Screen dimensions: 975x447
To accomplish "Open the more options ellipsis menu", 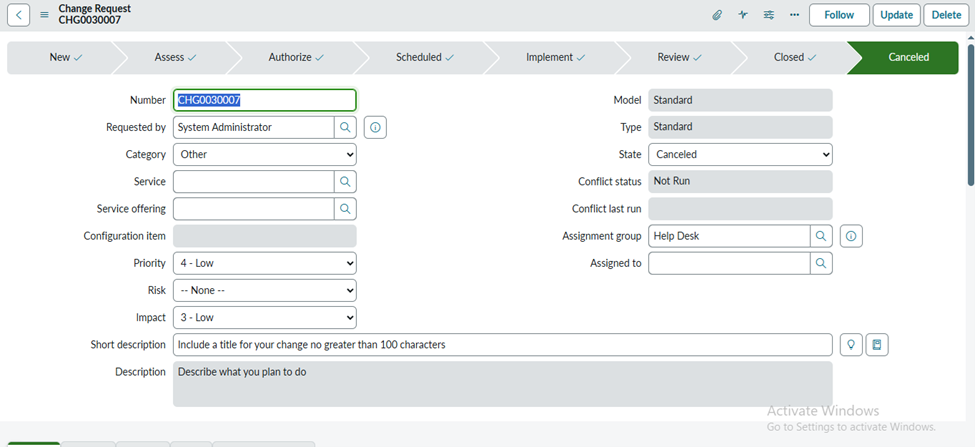I will (794, 15).
